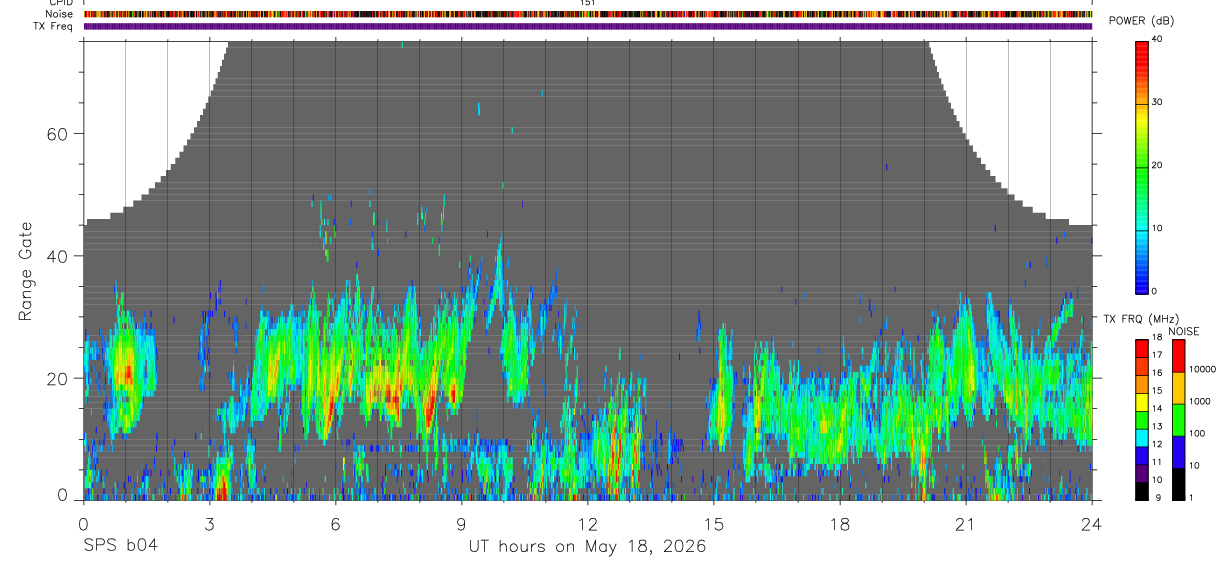Click the purple TX Freq strip

click(588, 26)
